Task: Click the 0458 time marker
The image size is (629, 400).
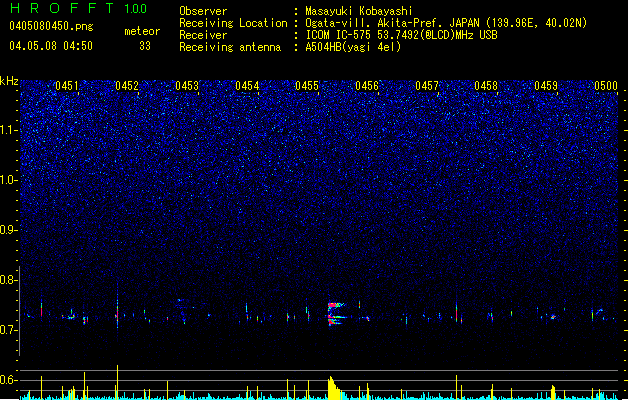Action: [486, 86]
